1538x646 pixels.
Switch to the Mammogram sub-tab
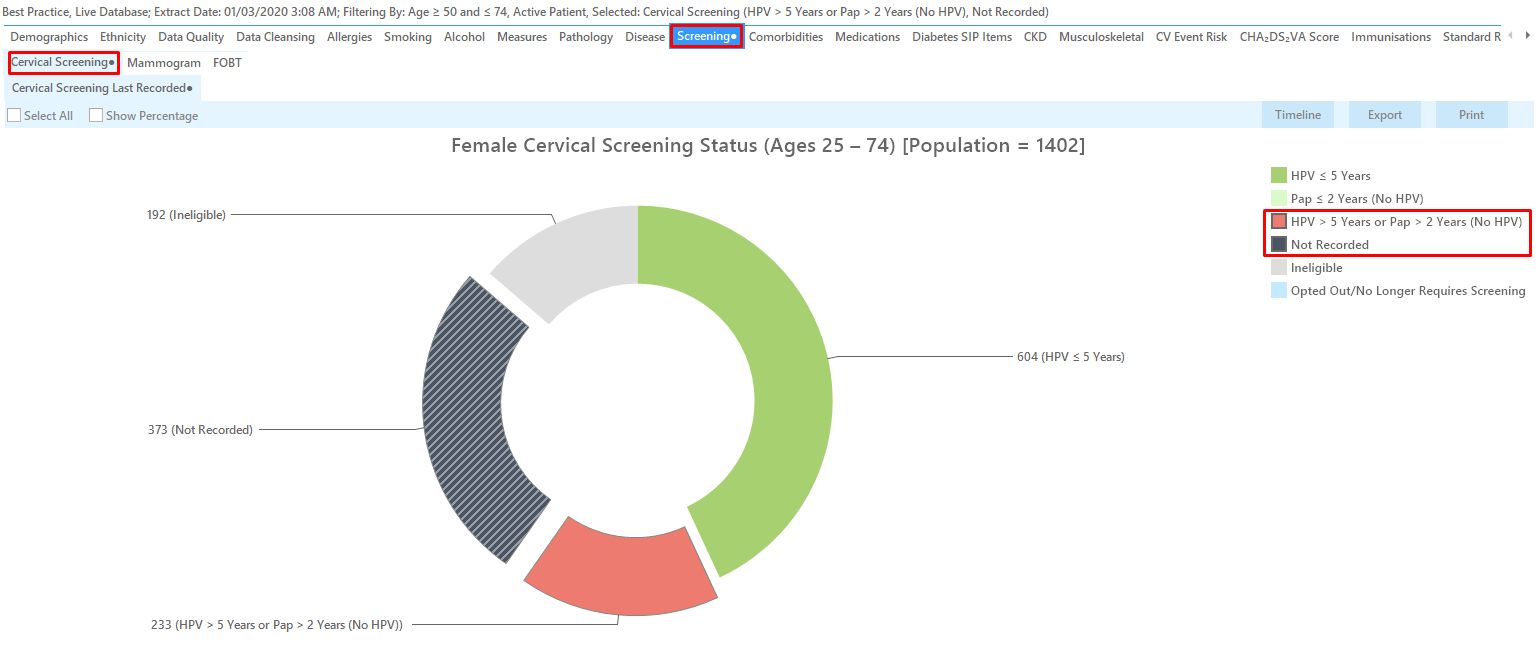click(x=164, y=62)
